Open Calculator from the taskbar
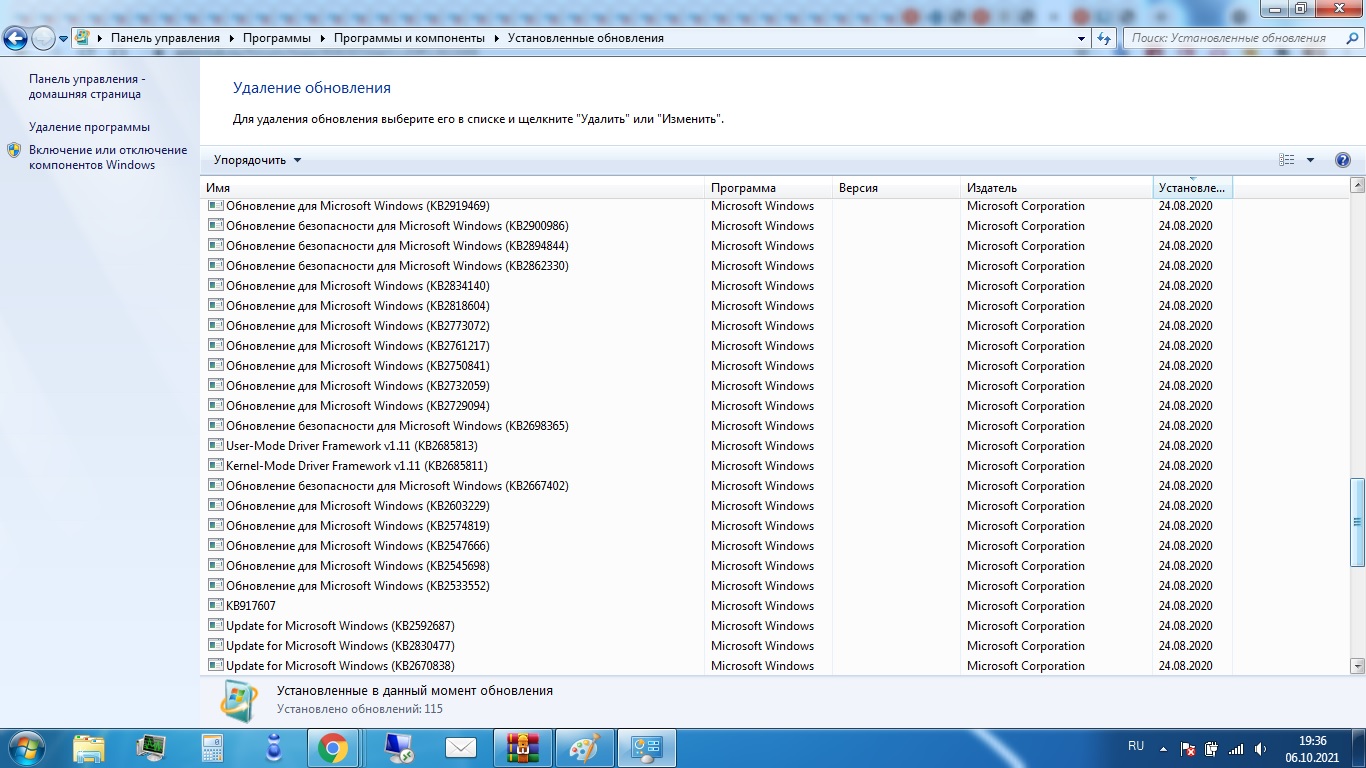 pyautogui.click(x=212, y=747)
